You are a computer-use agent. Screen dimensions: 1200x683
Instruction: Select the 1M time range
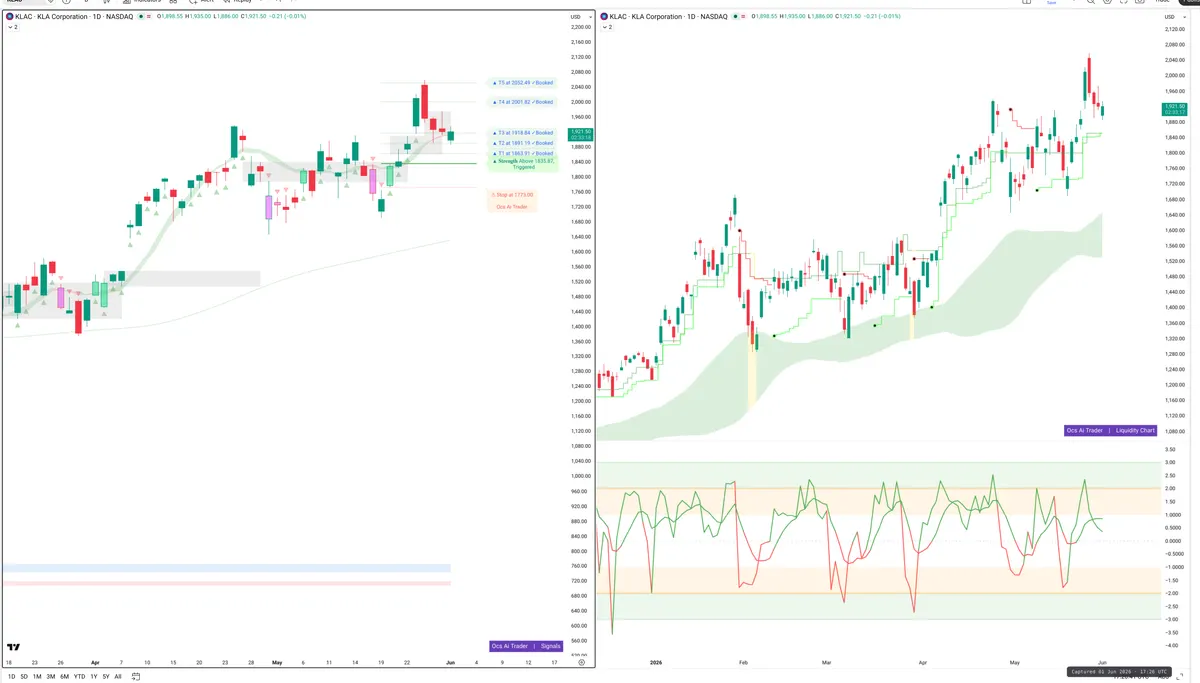pos(38,676)
